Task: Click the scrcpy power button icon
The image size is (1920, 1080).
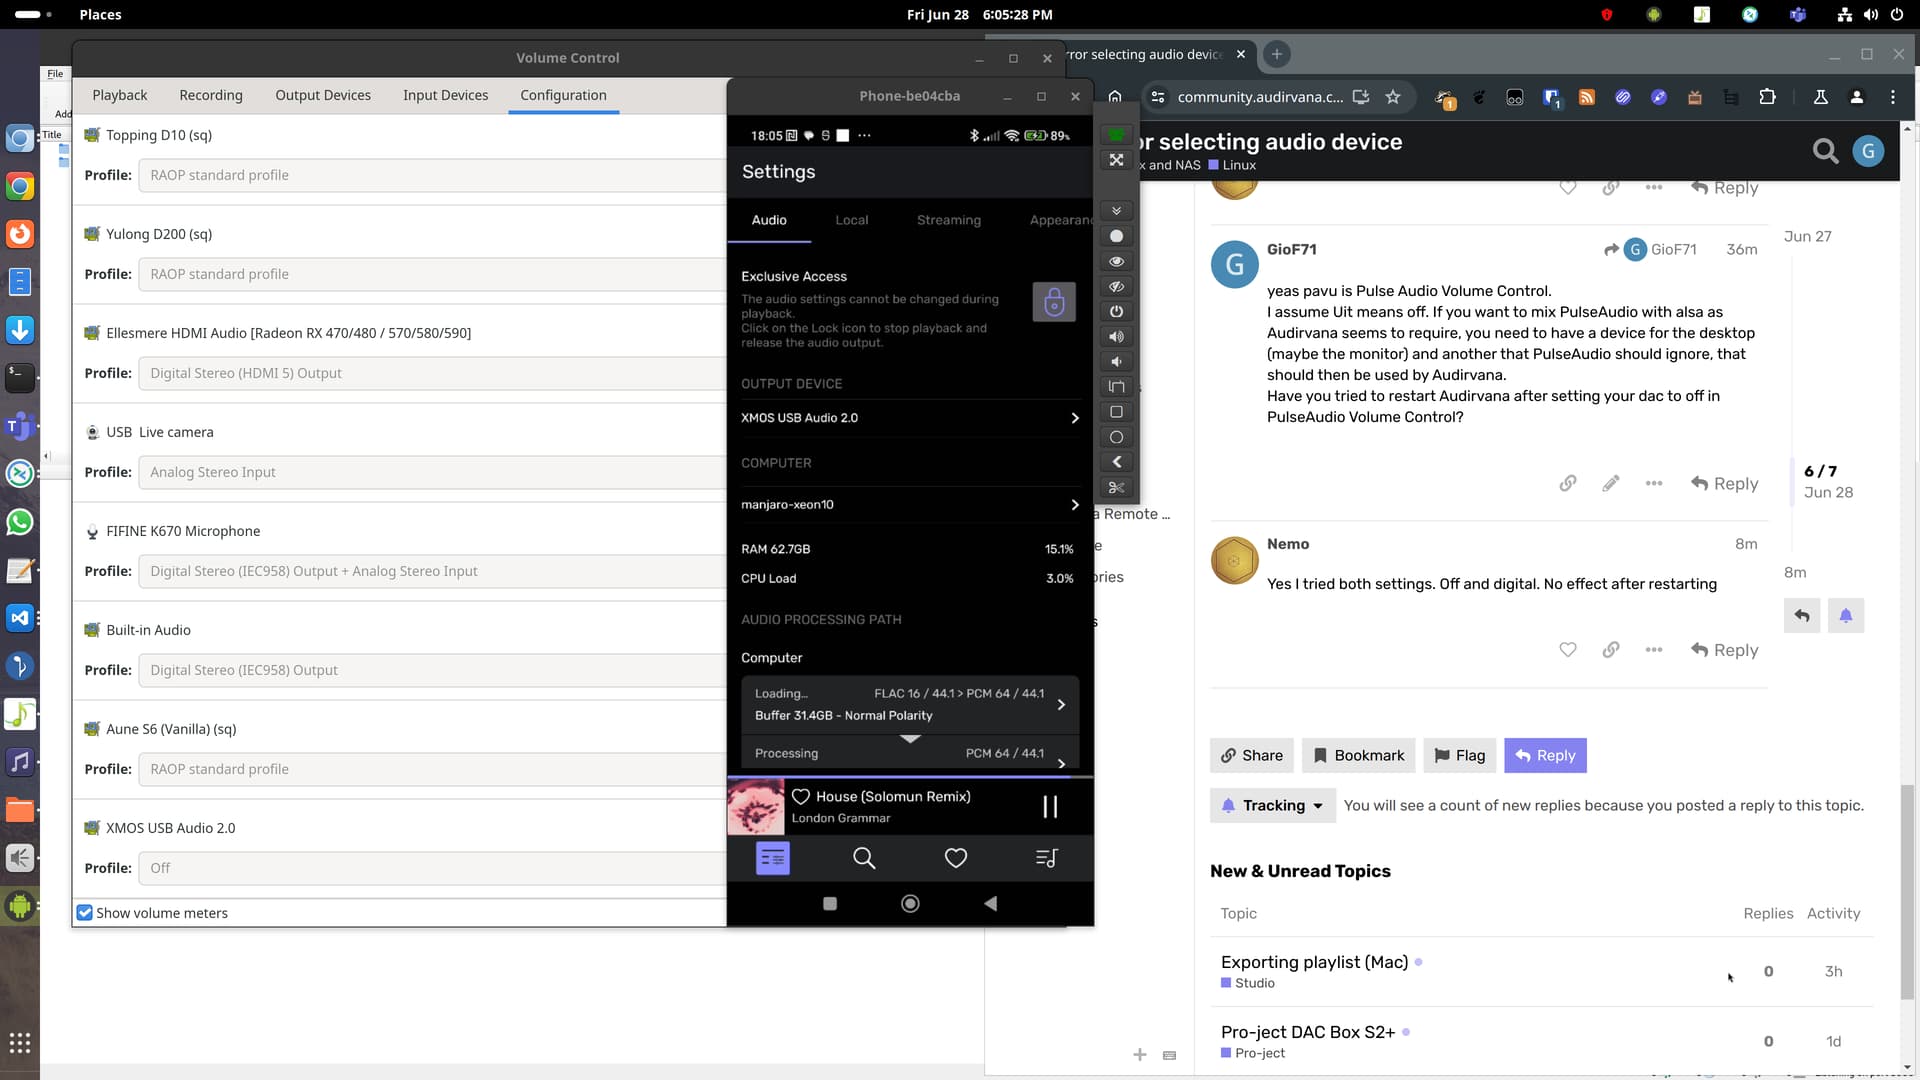Action: 1116,312
